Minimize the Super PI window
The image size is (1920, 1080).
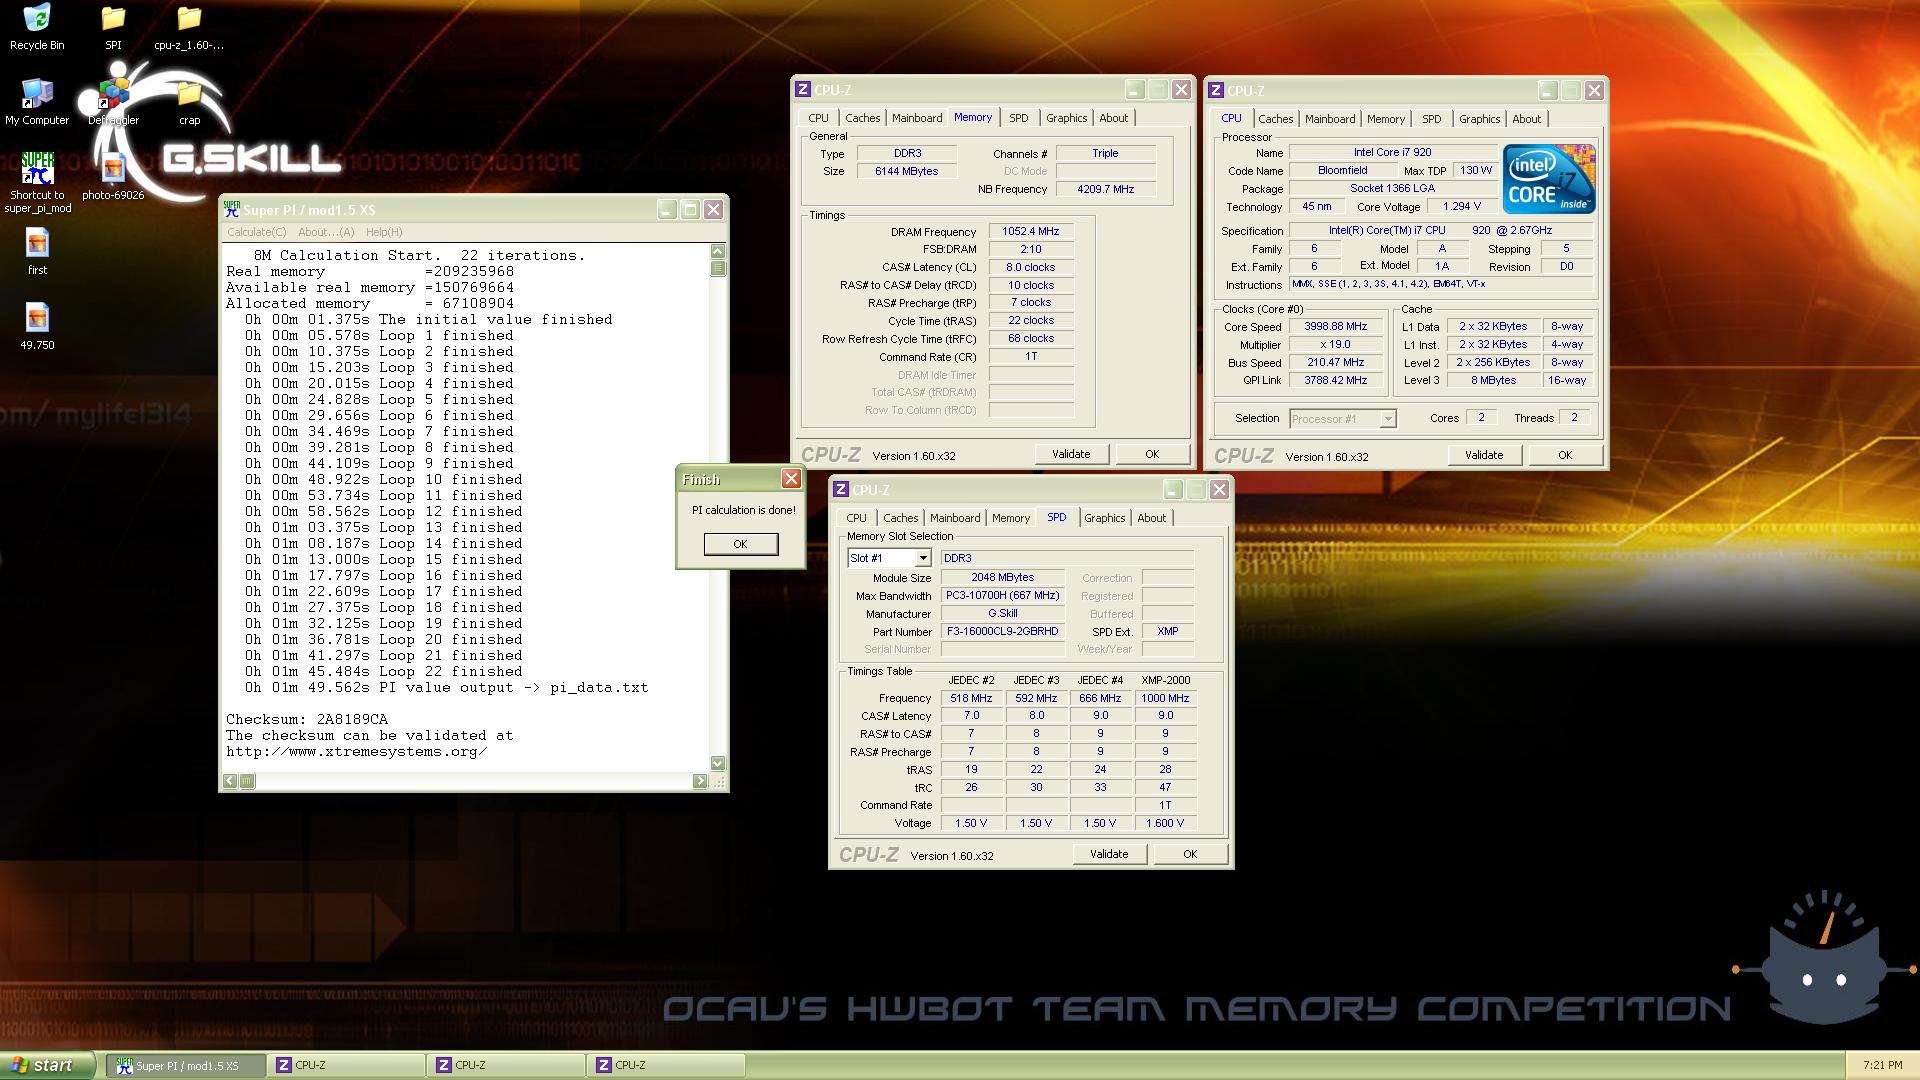(667, 209)
